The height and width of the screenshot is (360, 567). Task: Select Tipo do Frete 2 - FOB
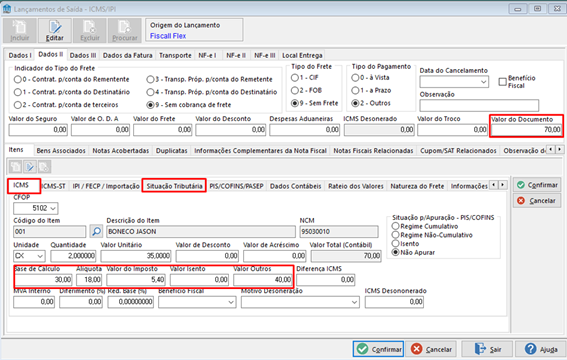(x=295, y=90)
